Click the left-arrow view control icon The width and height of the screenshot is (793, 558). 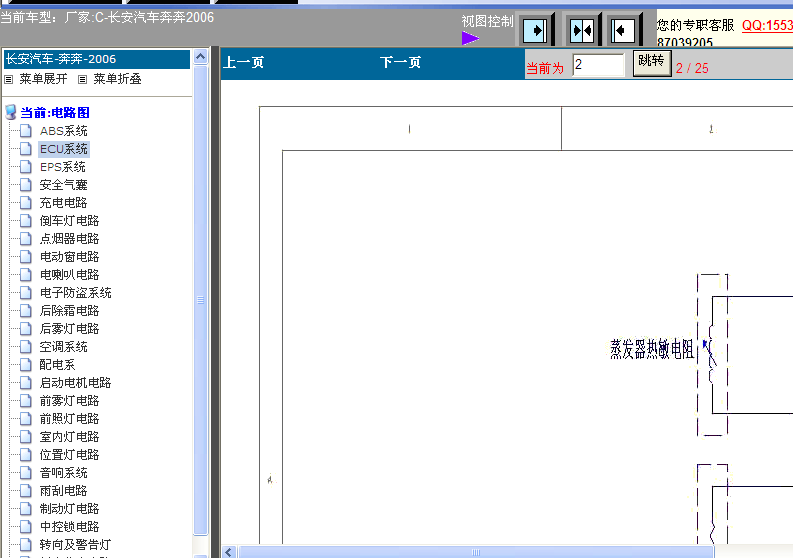[x=623, y=31]
